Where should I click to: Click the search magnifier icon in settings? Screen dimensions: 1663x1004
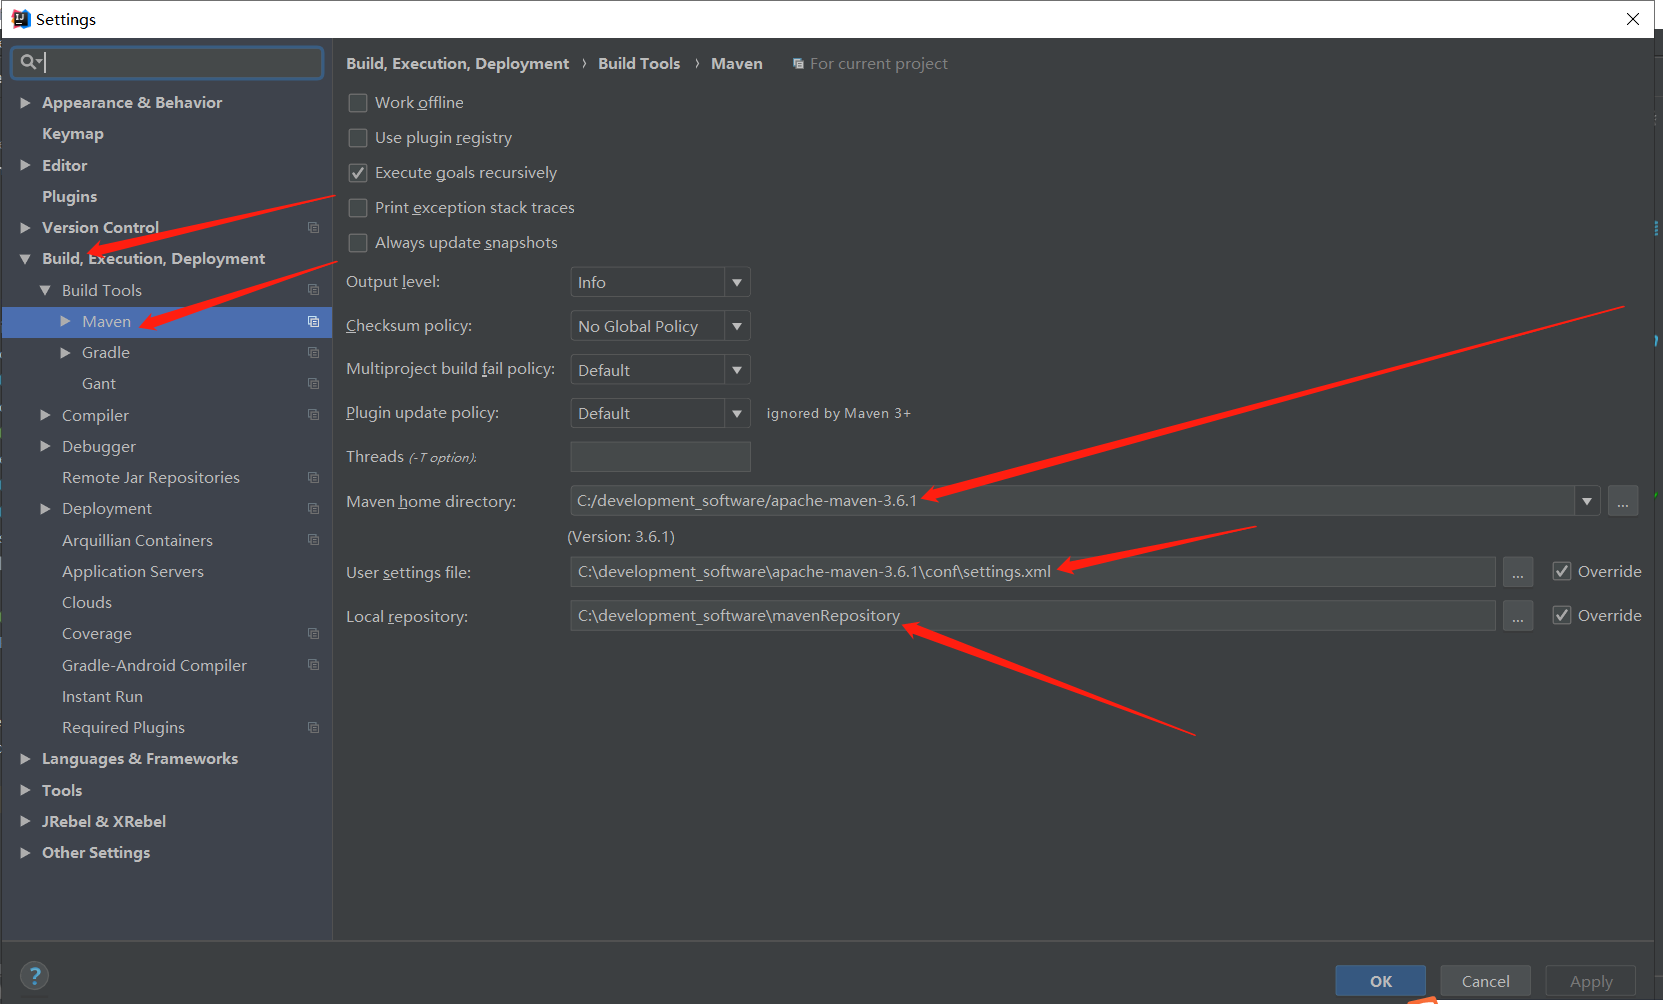point(29,62)
